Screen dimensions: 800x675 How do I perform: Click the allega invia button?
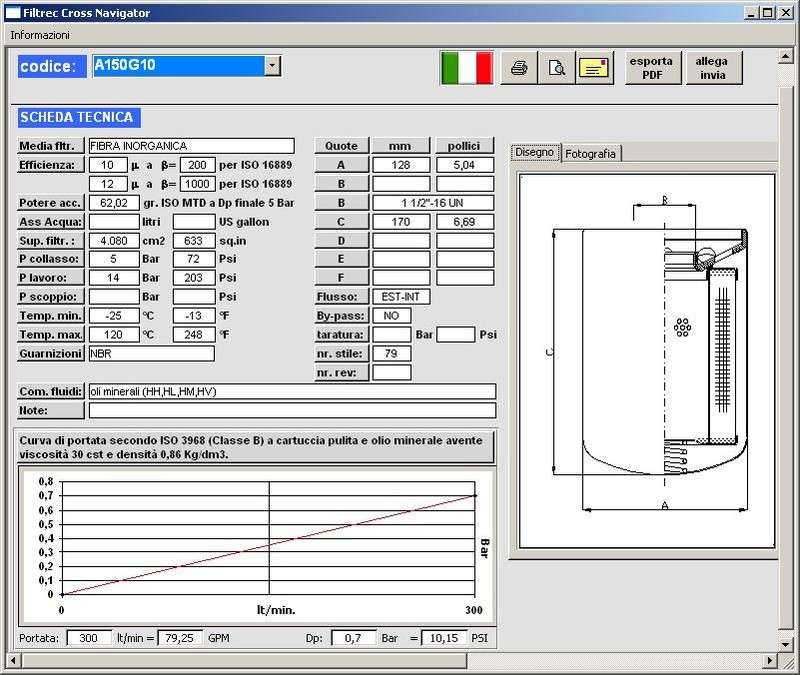(713, 67)
